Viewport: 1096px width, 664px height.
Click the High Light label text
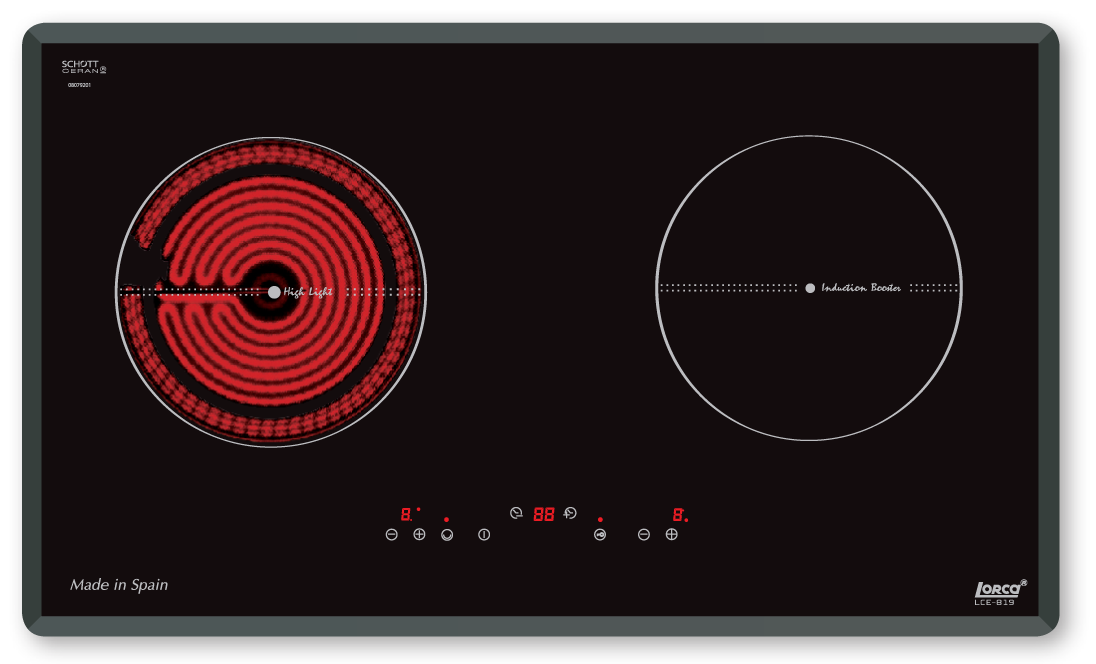(308, 292)
